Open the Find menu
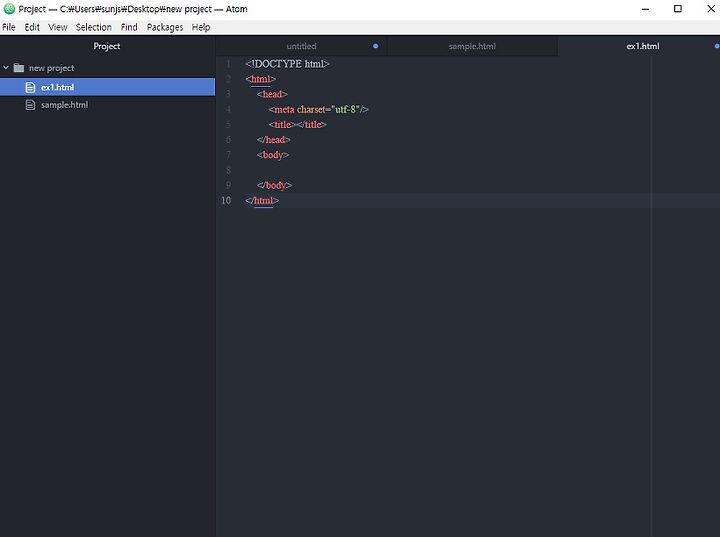720x537 pixels. [x=129, y=27]
